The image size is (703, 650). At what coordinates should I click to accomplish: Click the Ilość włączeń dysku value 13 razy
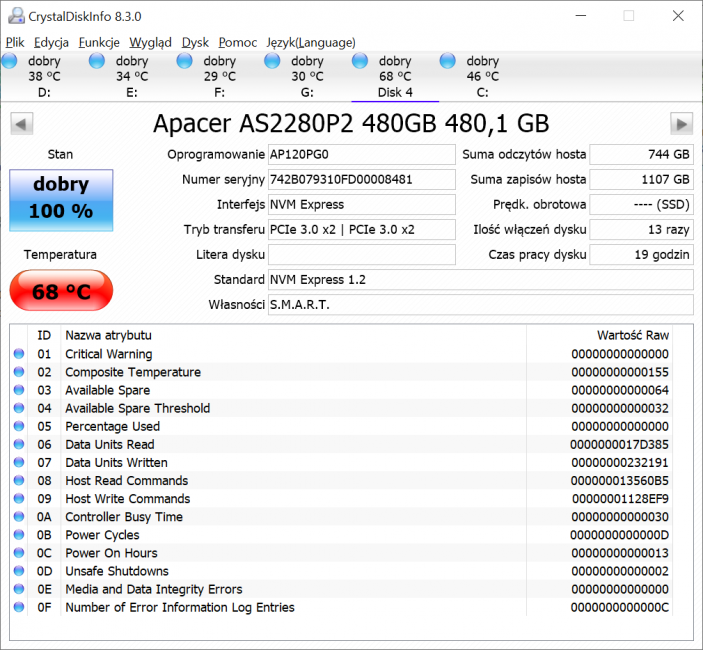[x=641, y=230]
